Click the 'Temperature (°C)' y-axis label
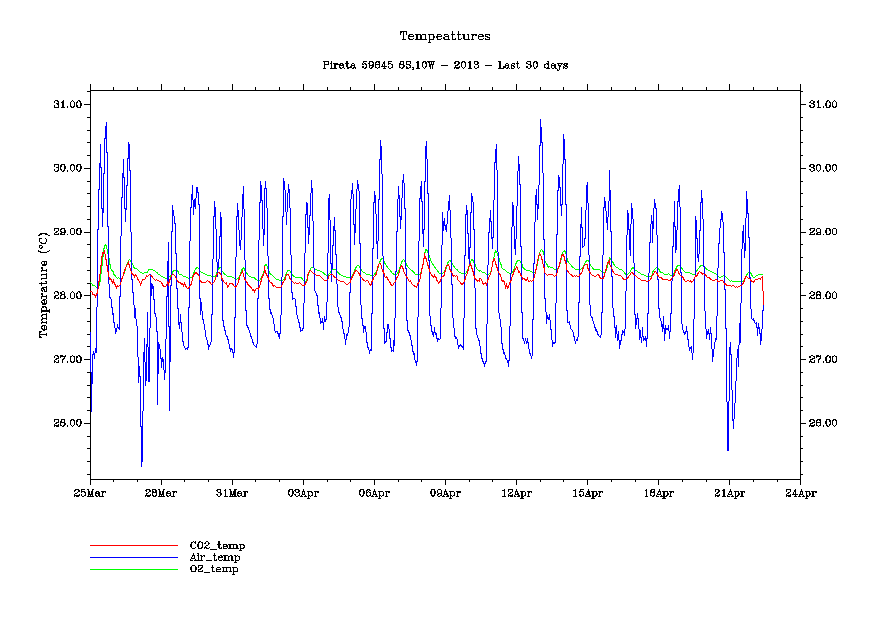 coord(43,286)
